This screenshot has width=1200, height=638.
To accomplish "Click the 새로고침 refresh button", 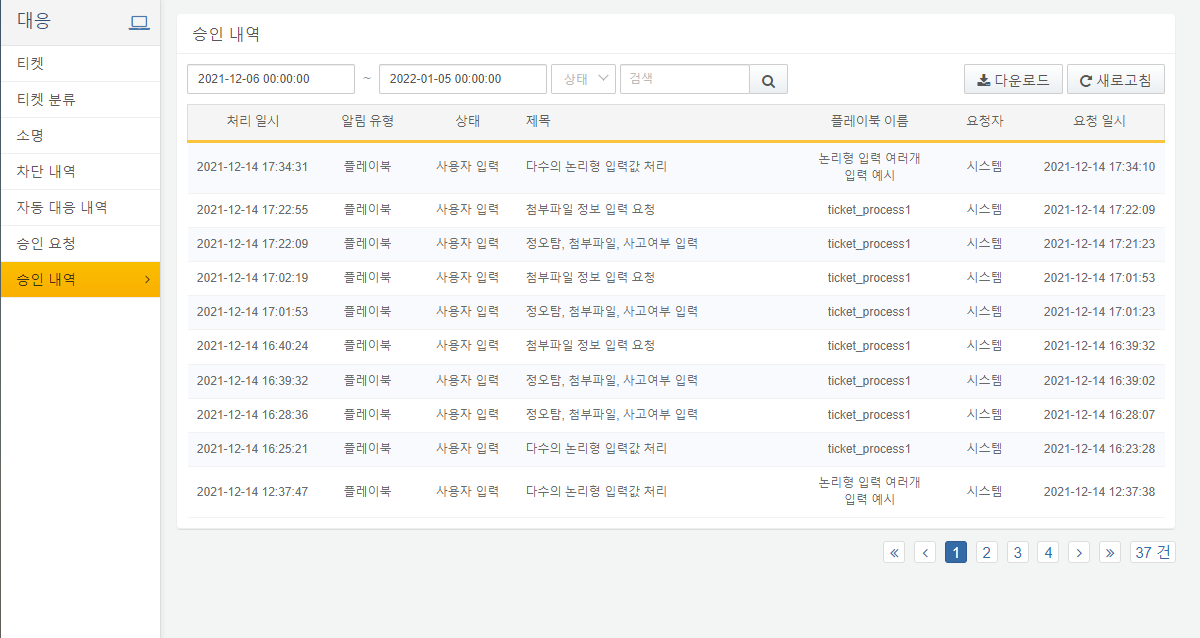I will pyautogui.click(x=1116, y=80).
